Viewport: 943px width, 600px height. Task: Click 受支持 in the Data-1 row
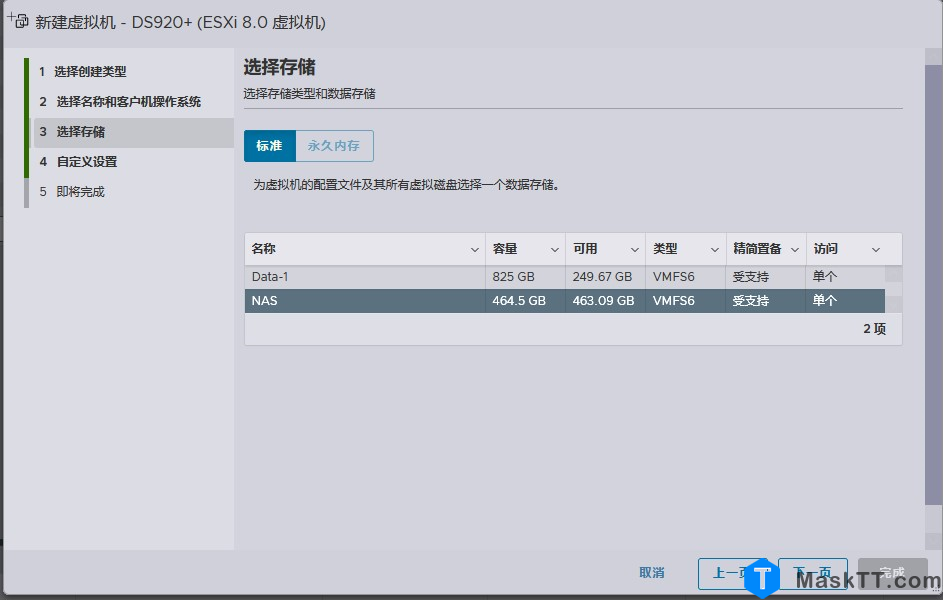[x=751, y=277]
